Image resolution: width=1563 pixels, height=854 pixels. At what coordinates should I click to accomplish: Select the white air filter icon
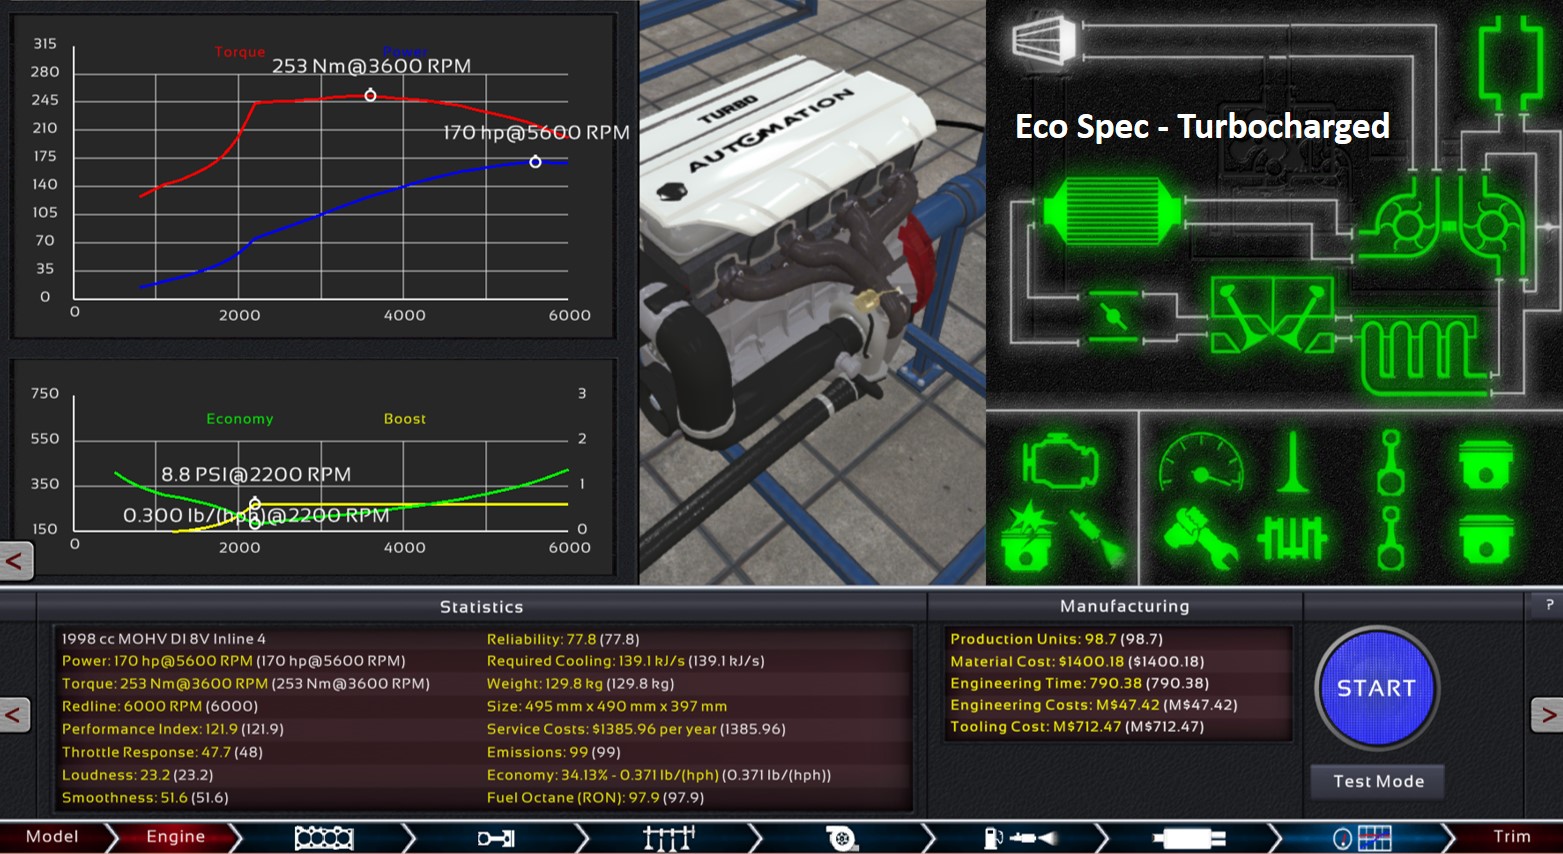1043,41
